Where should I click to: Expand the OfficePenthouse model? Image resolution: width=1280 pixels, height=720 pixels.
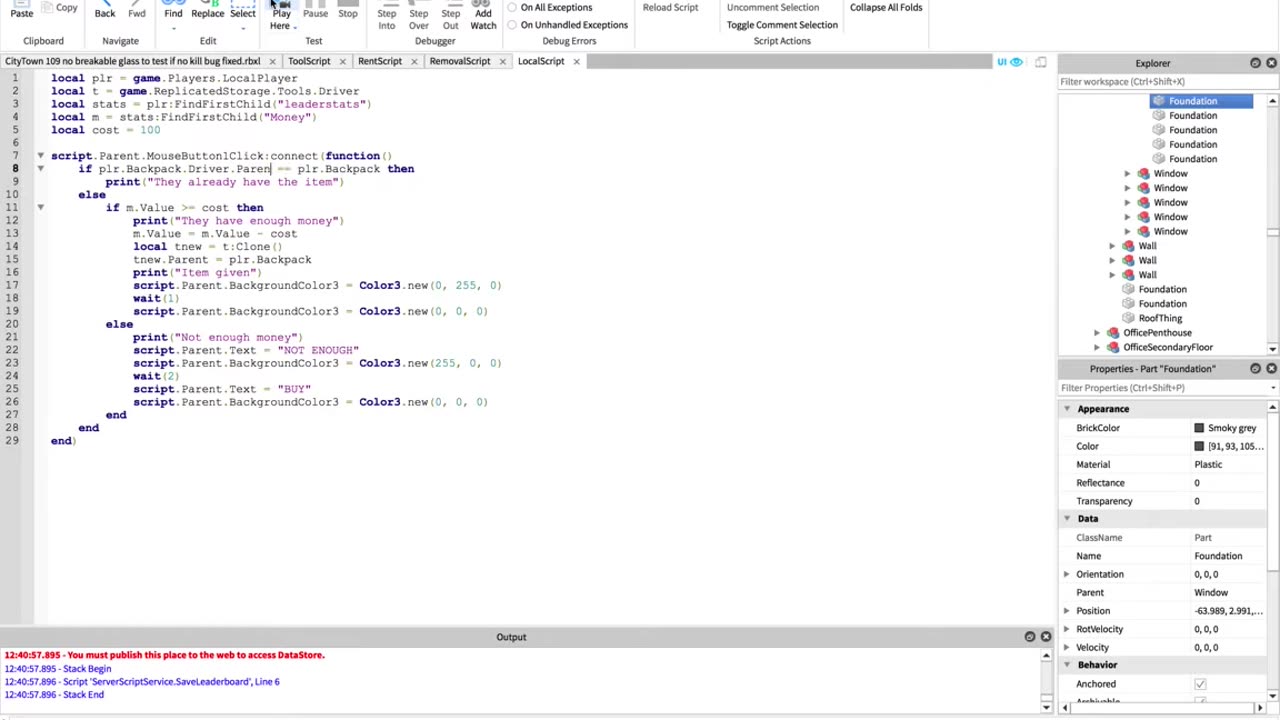click(1097, 333)
